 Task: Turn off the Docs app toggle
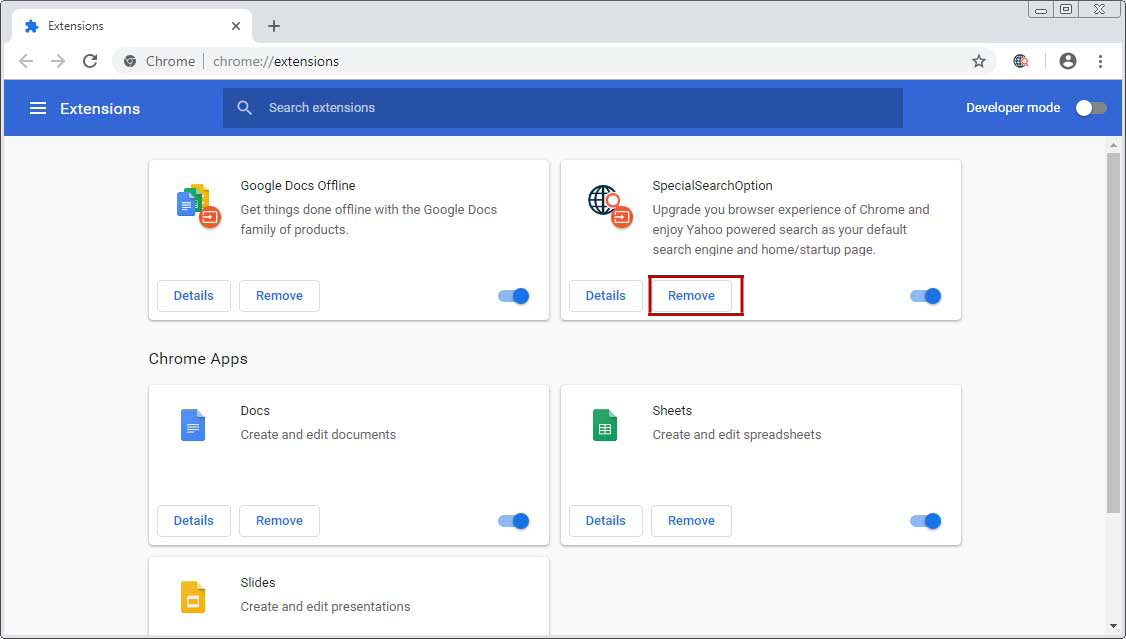point(513,521)
